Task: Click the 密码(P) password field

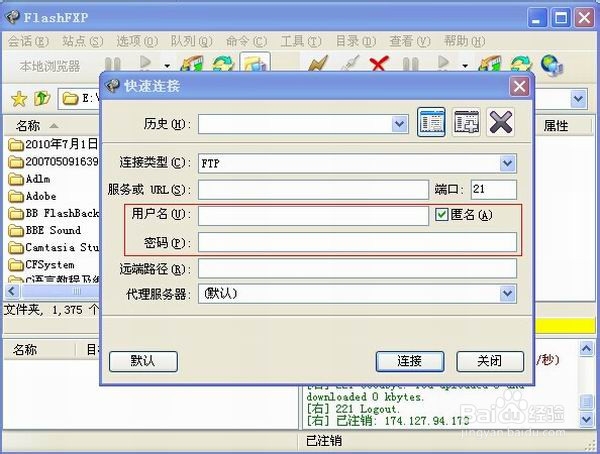Action: [x=357, y=242]
